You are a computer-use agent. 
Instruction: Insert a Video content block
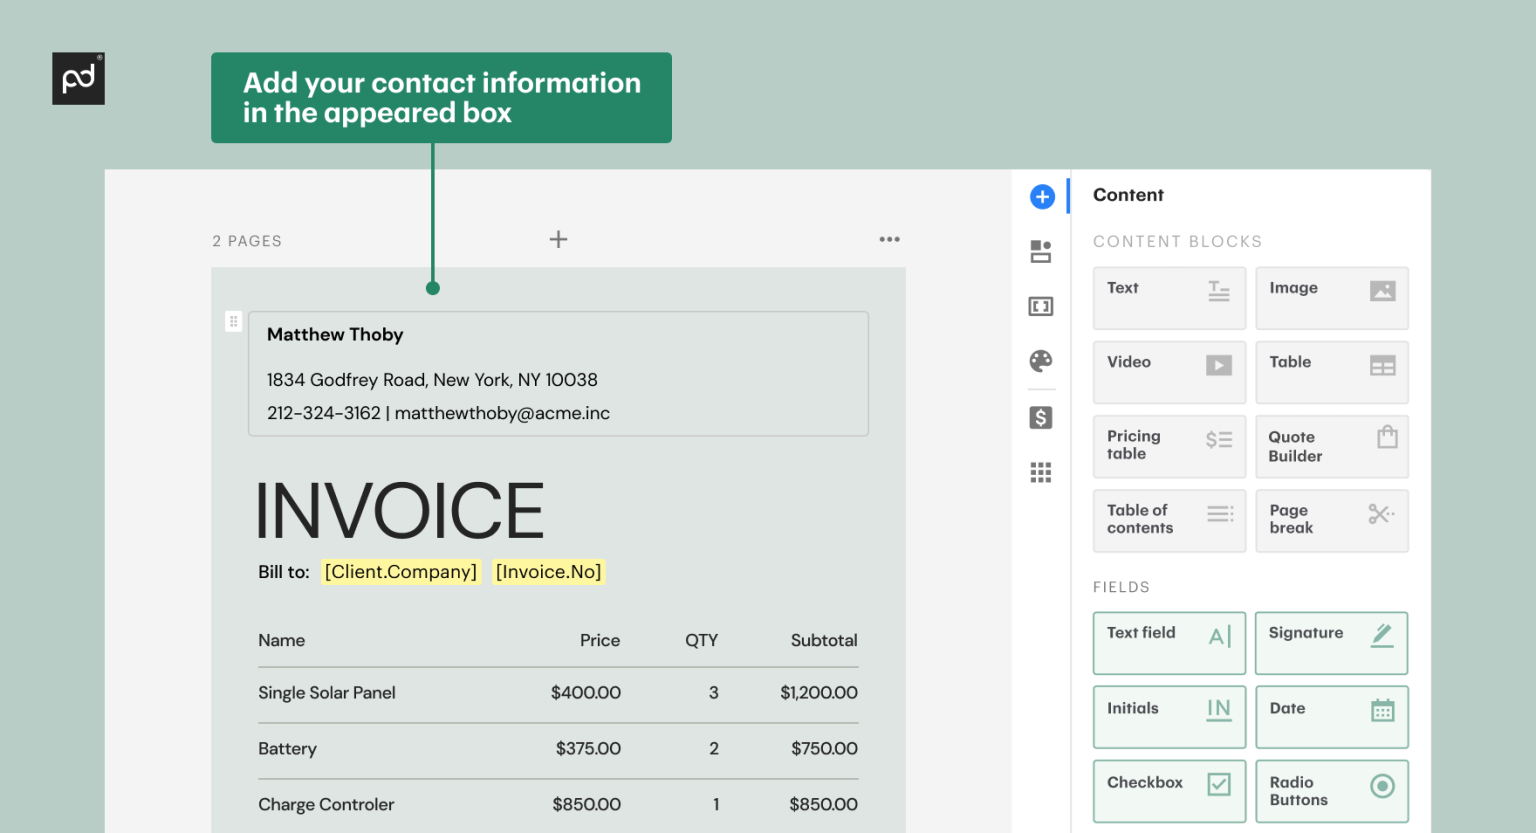click(x=1168, y=371)
